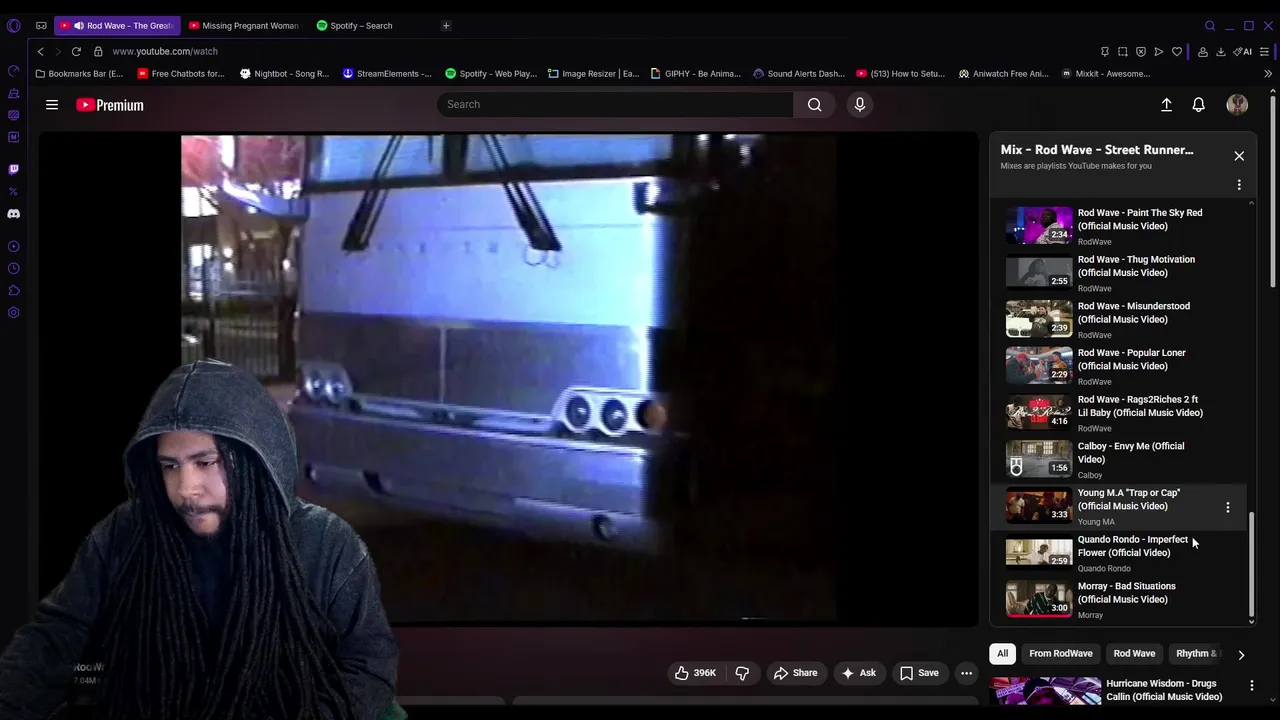Save the video to a playlist
Image resolution: width=1280 pixels, height=720 pixels.
click(919, 673)
